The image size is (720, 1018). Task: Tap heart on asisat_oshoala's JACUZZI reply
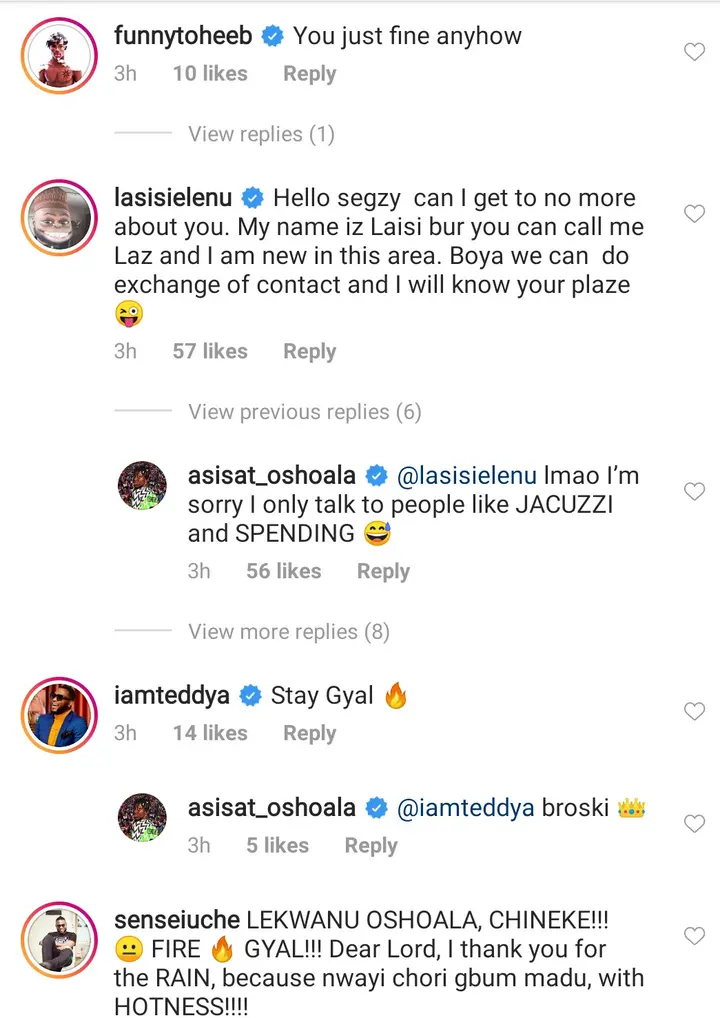click(x=694, y=491)
